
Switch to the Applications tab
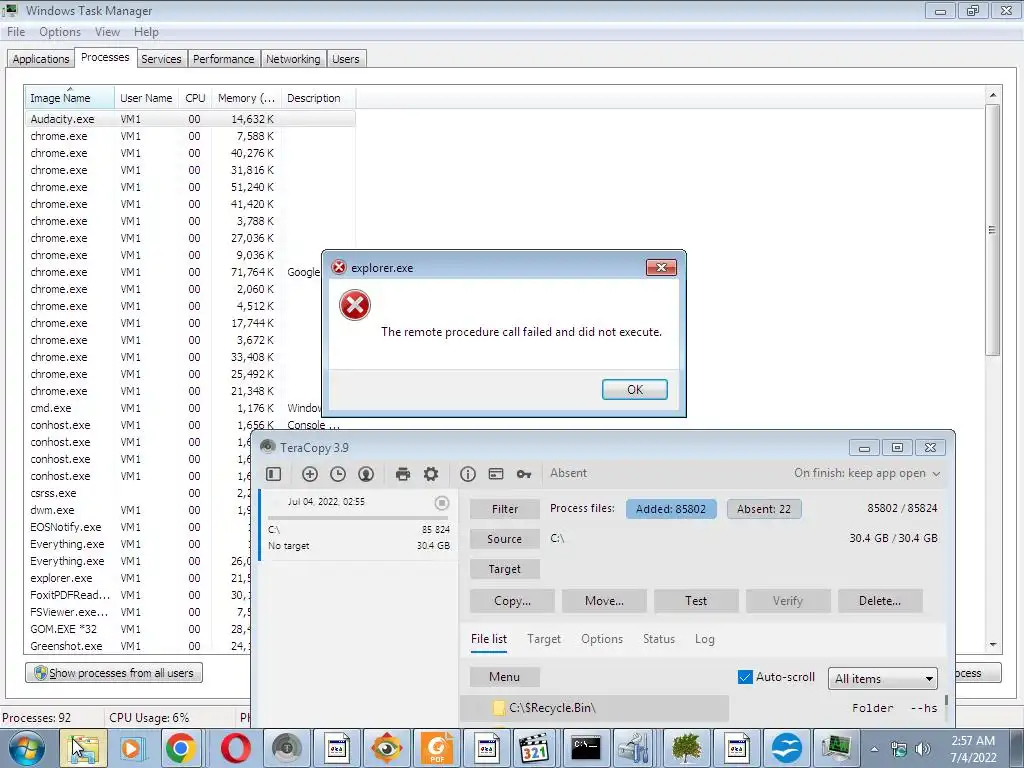[x=40, y=59]
